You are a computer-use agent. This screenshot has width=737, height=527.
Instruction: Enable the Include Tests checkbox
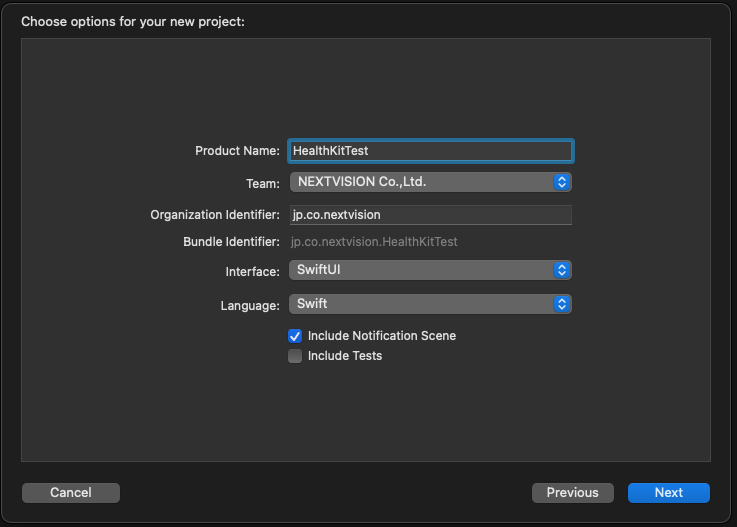[295, 356]
